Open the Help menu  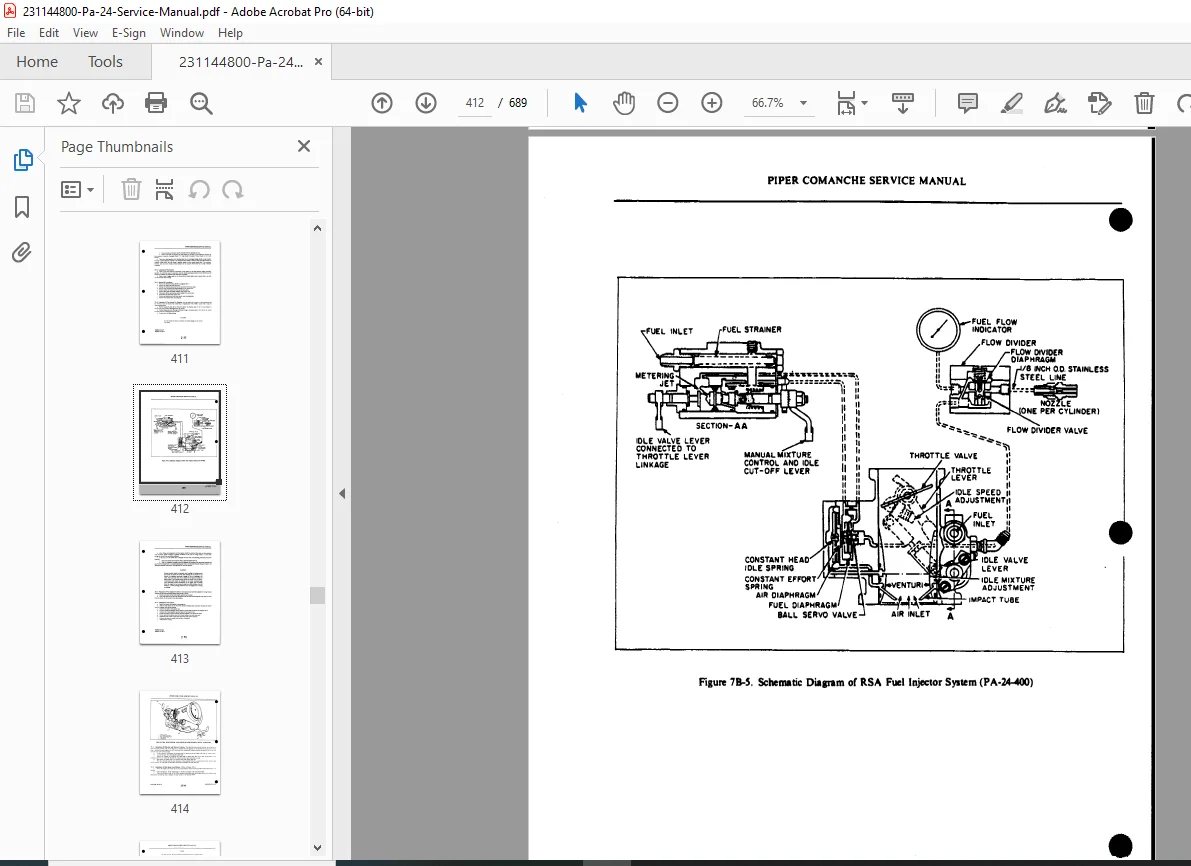coord(230,33)
